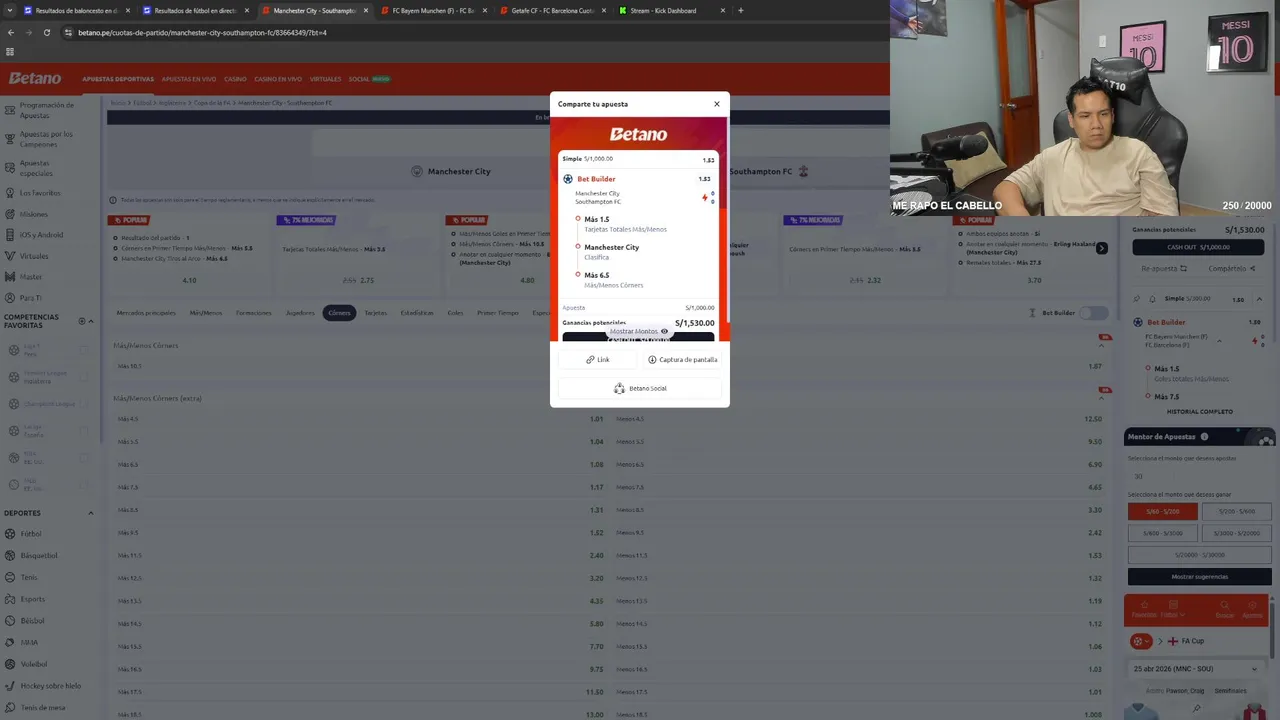1280x720 pixels.
Task: Open Tarjetas market tab
Action: (x=375, y=313)
